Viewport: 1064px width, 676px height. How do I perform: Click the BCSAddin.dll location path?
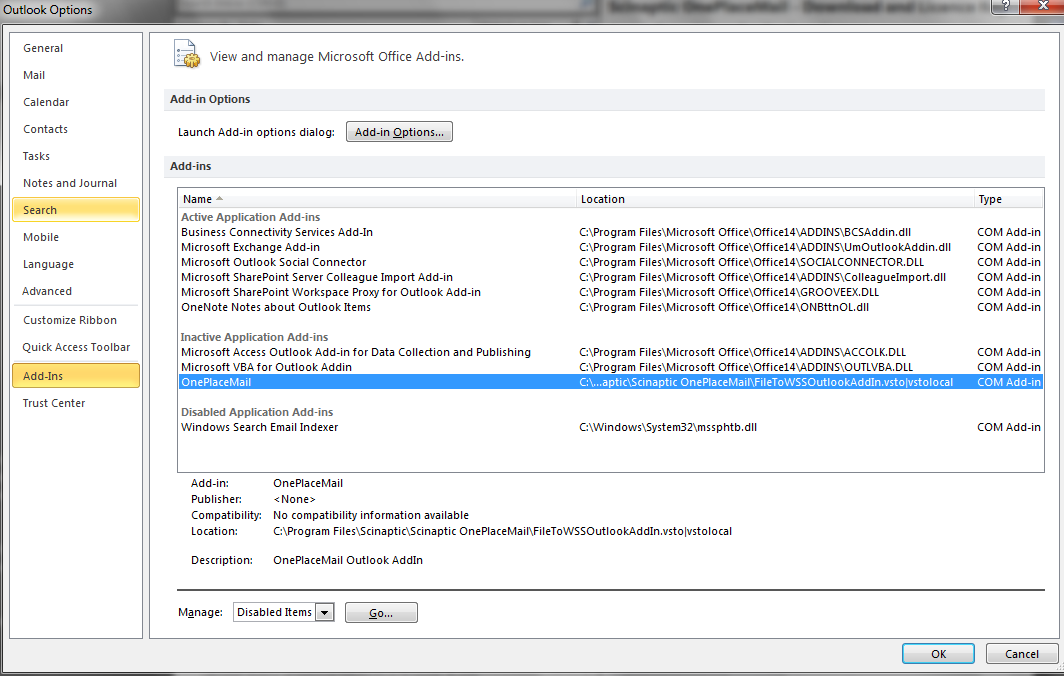745,232
